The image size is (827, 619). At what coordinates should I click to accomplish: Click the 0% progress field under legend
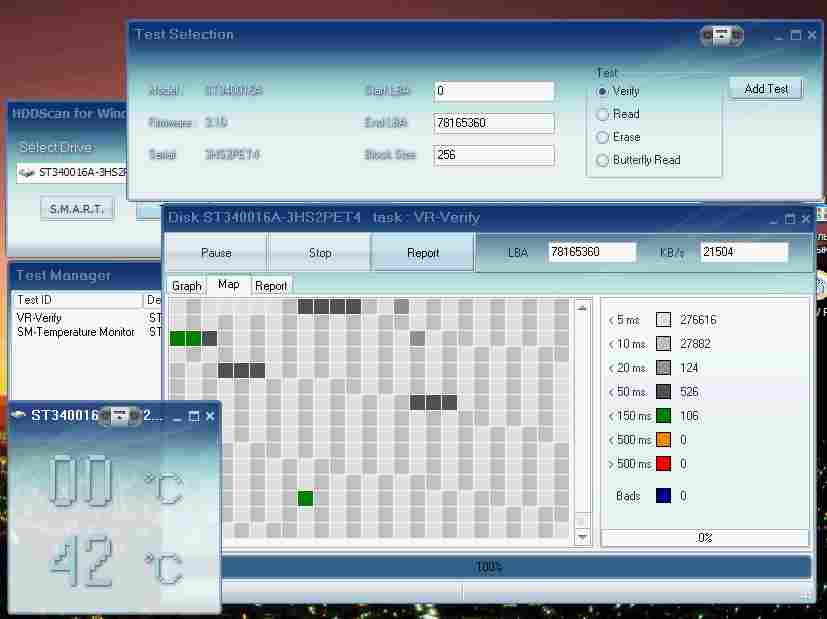pos(705,538)
